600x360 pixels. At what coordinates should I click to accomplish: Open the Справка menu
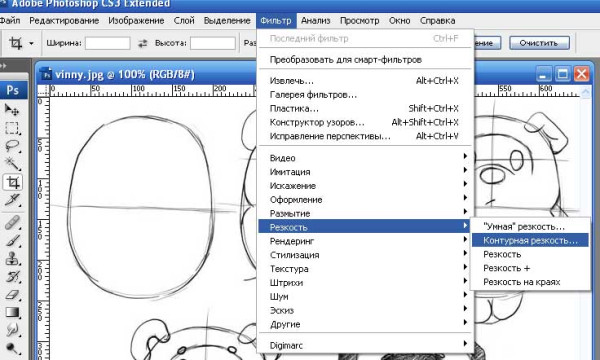coord(437,21)
